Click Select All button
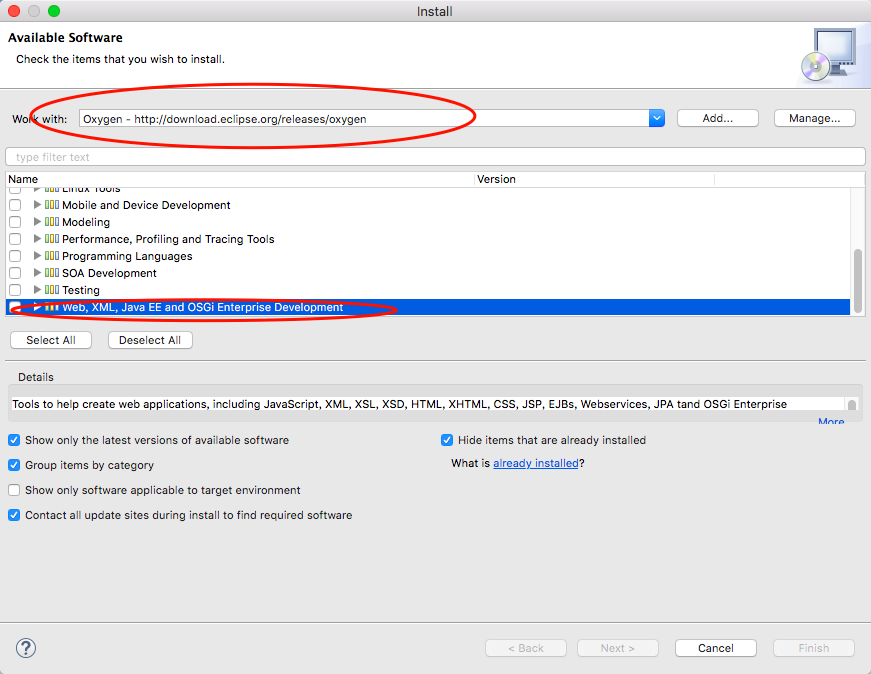The width and height of the screenshot is (871, 674). tap(51, 340)
